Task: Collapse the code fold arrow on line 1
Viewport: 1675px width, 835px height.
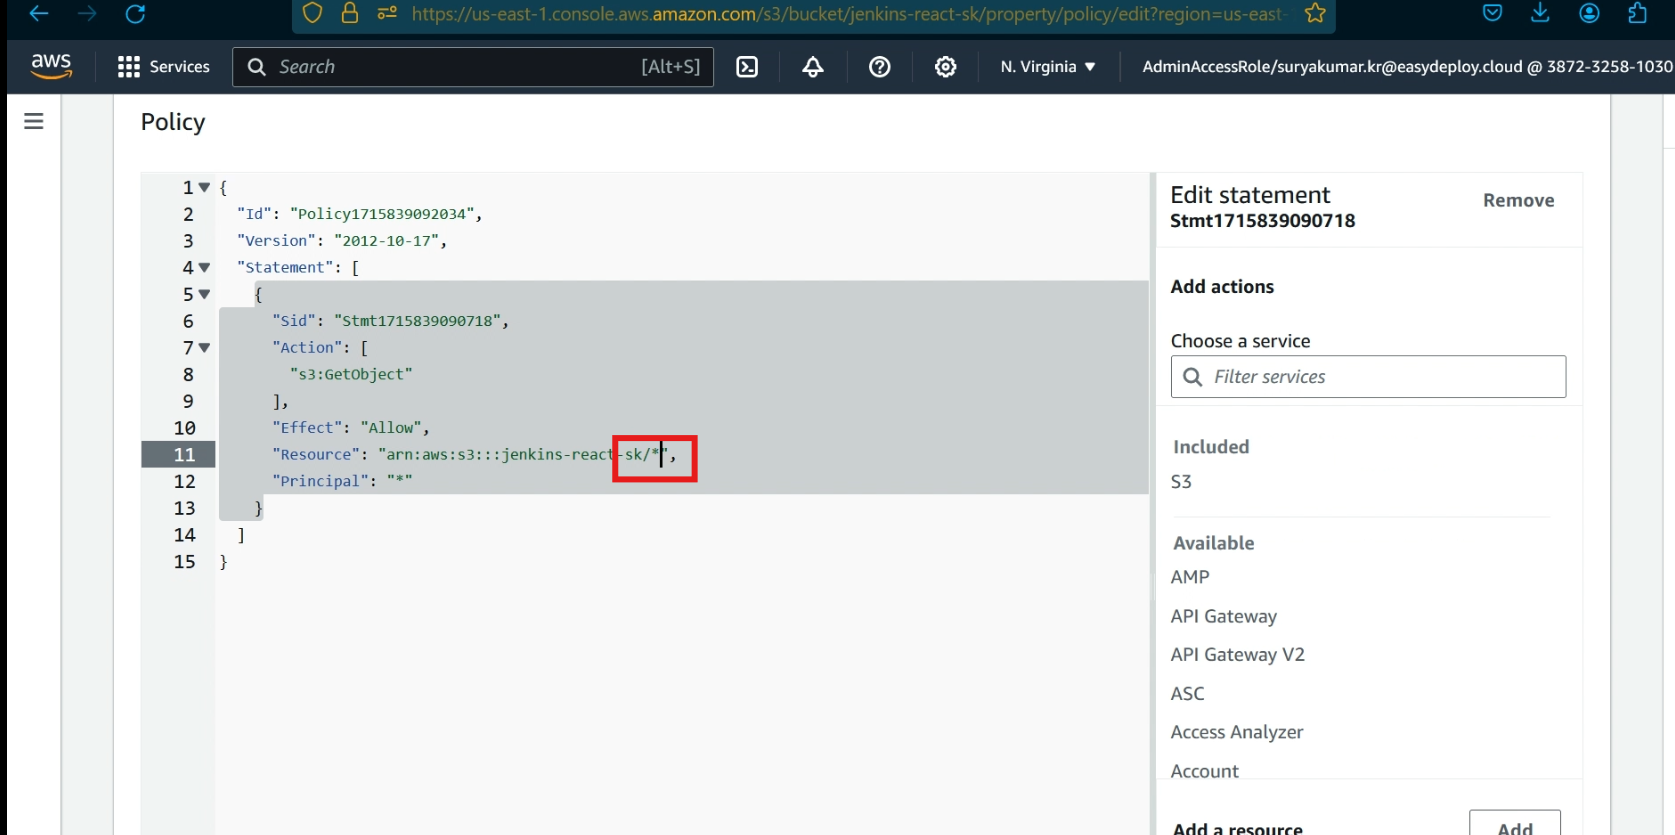Action: point(204,188)
